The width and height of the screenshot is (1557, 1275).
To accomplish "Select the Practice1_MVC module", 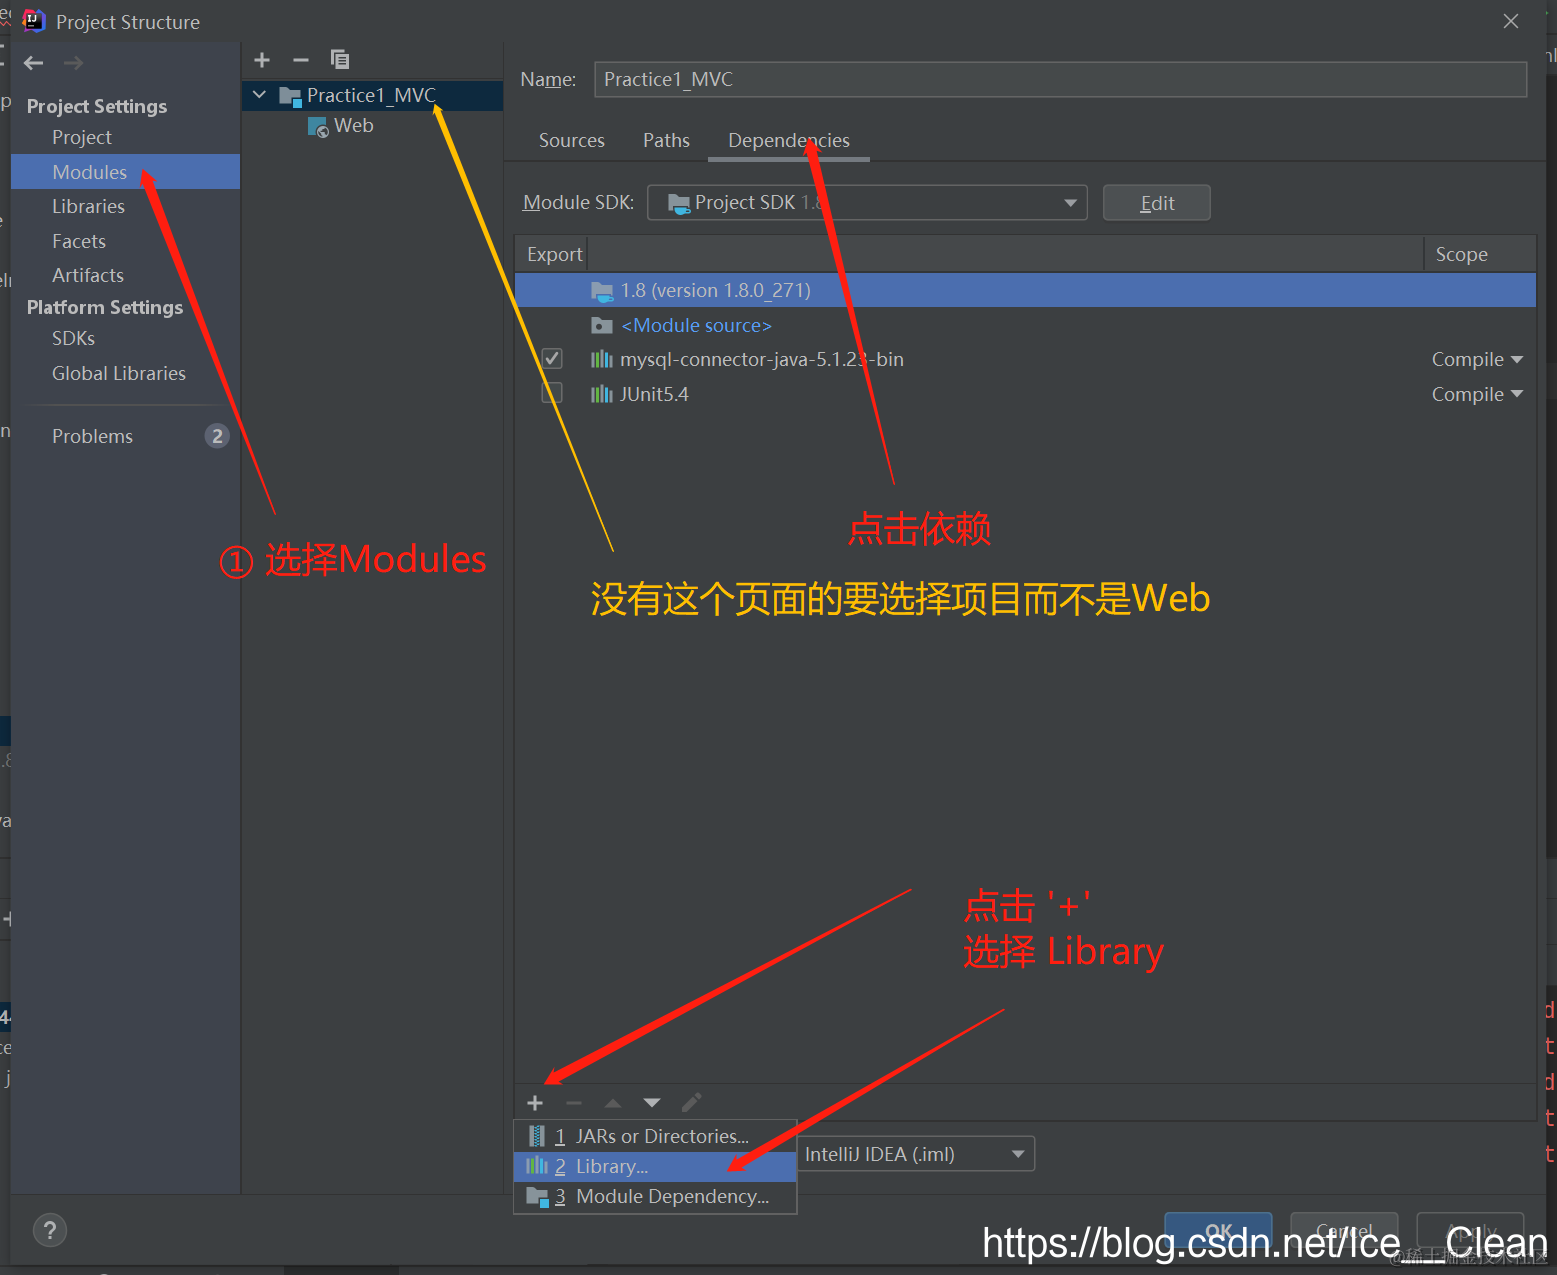I will (x=372, y=95).
